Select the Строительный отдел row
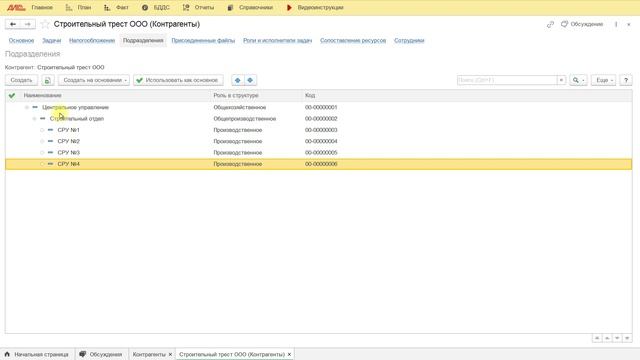The height and width of the screenshot is (360, 640). 318,119
